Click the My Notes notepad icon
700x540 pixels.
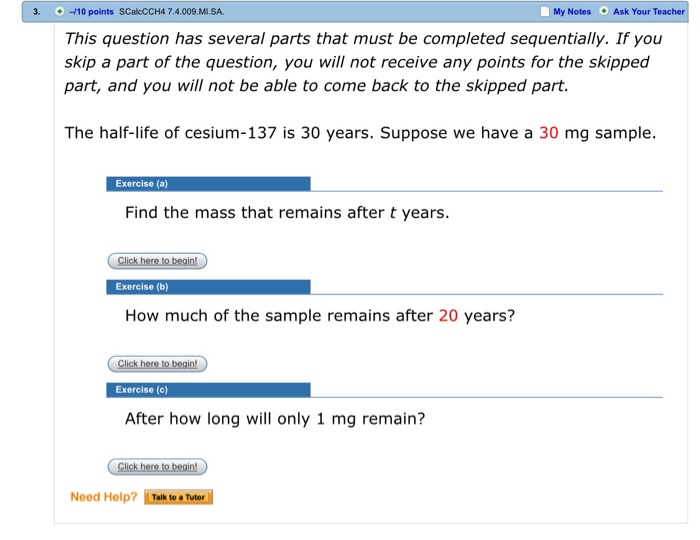(x=544, y=12)
